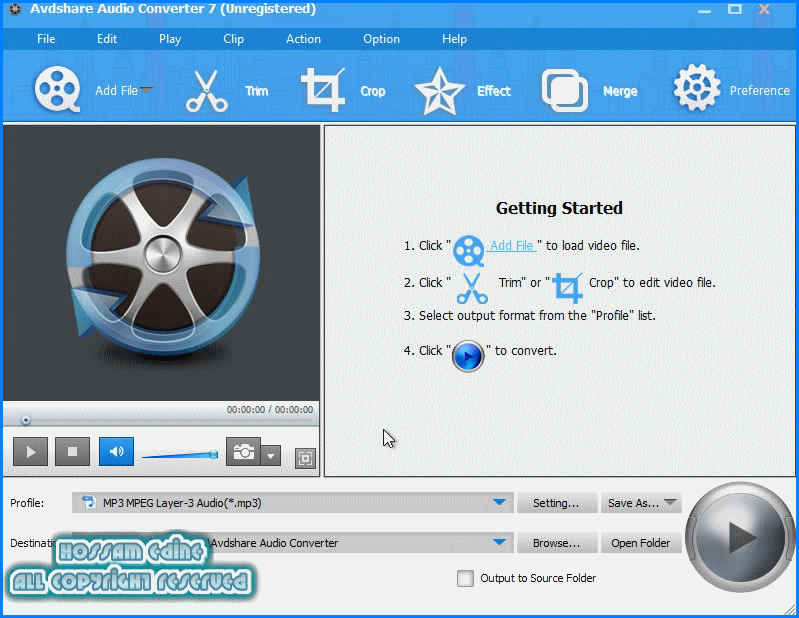Open the Play menu
The width and height of the screenshot is (799, 618).
point(170,39)
